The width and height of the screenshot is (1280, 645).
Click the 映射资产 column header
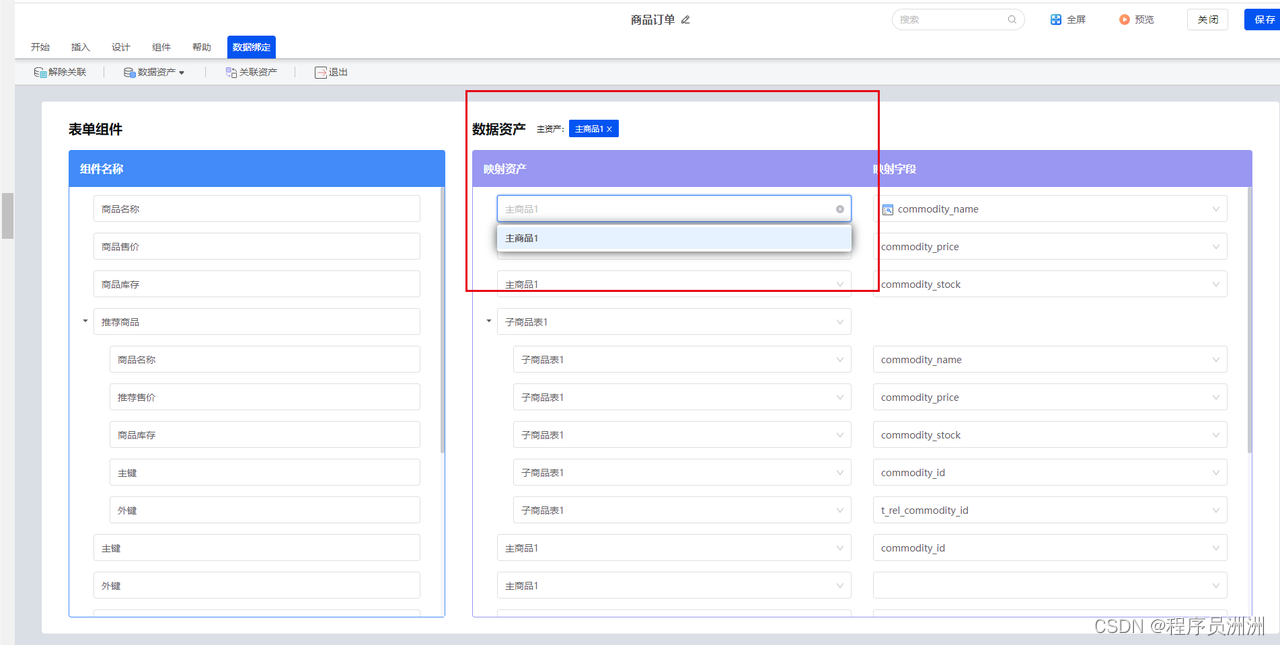click(505, 169)
